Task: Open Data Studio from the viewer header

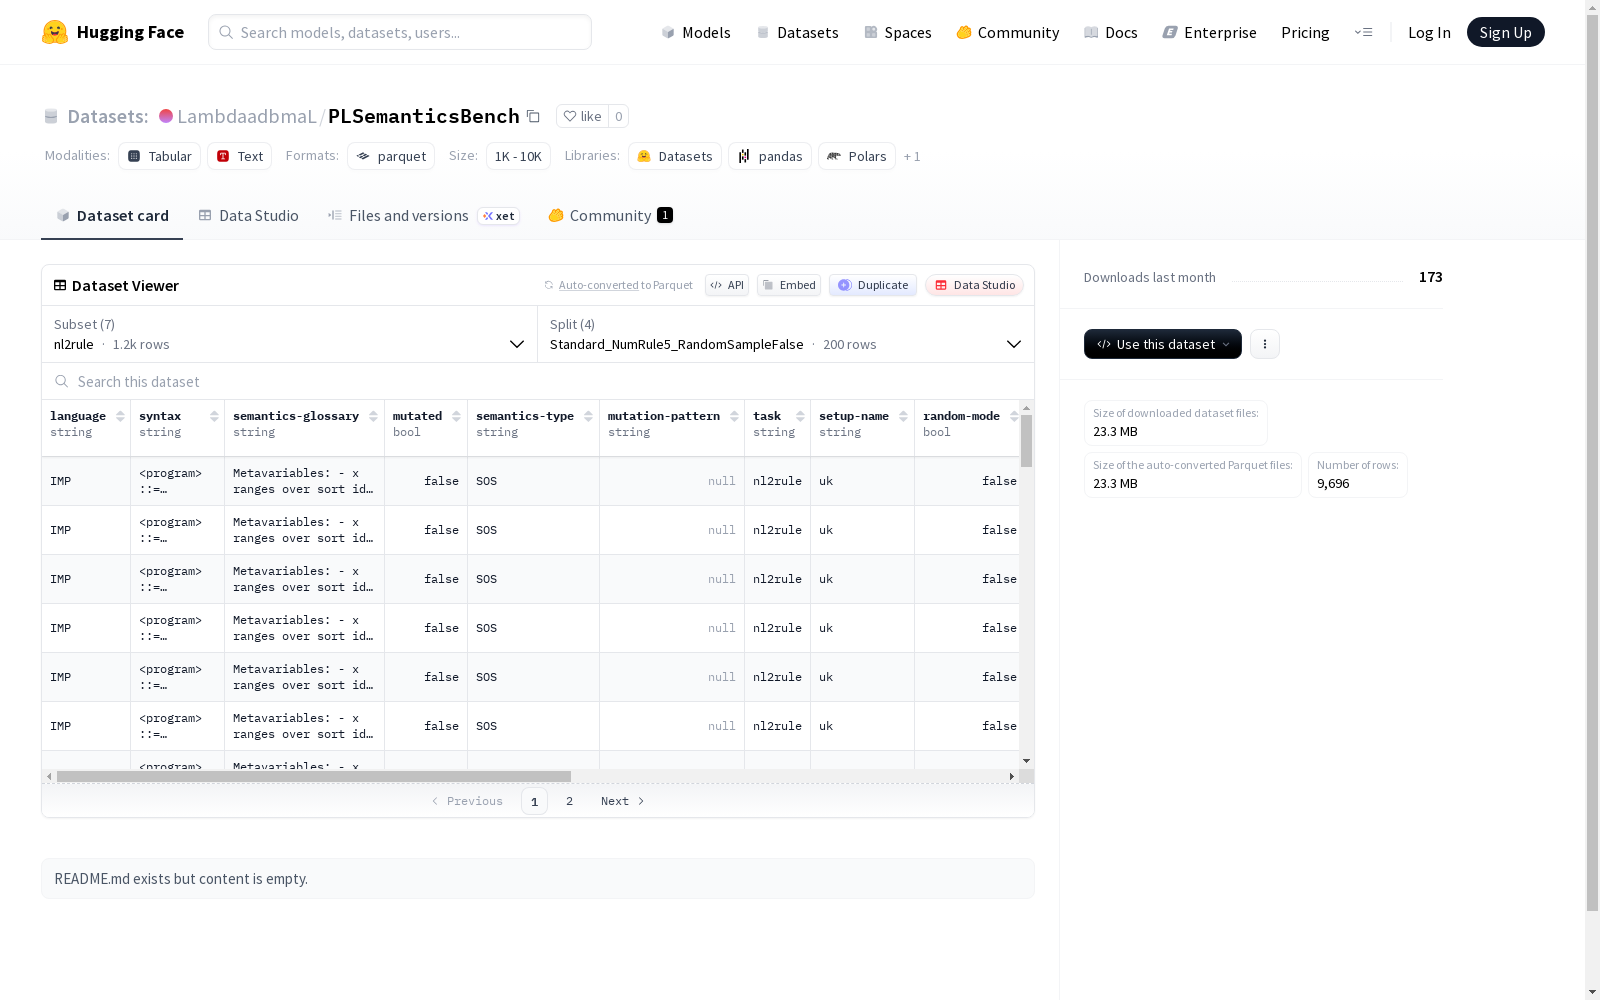Action: [974, 285]
